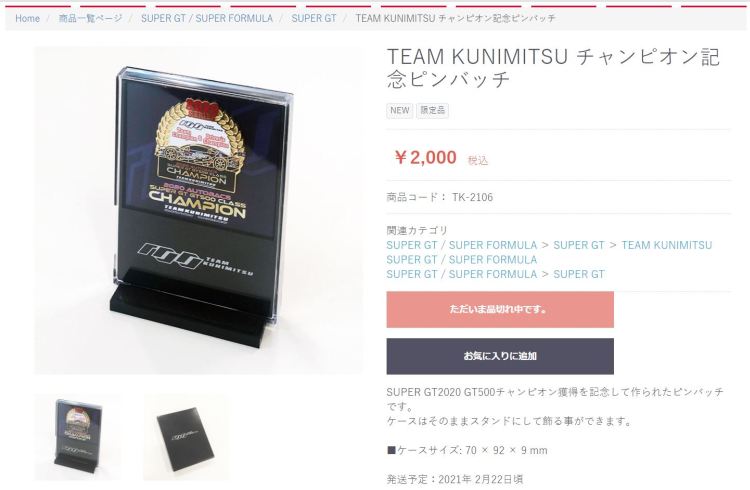Open the SUPER GT breadcrumb link

(x=314, y=18)
